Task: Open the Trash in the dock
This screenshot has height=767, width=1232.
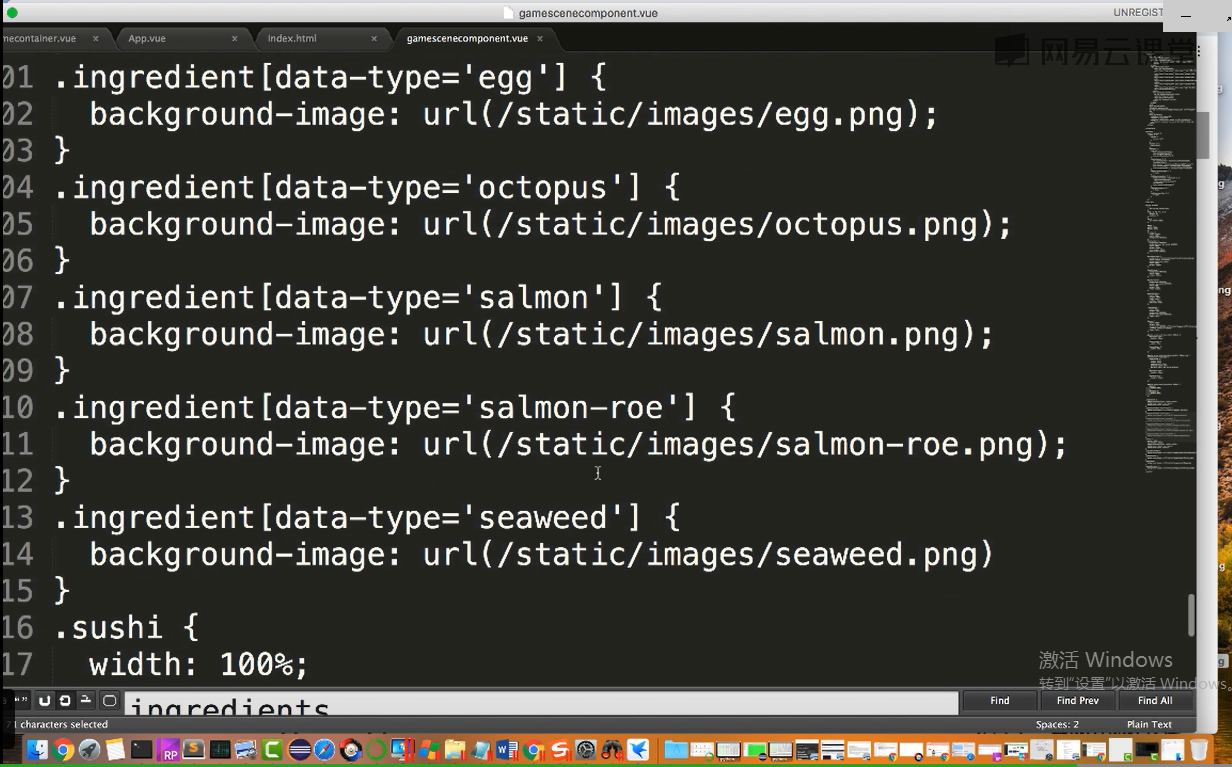Action: click(x=1198, y=750)
